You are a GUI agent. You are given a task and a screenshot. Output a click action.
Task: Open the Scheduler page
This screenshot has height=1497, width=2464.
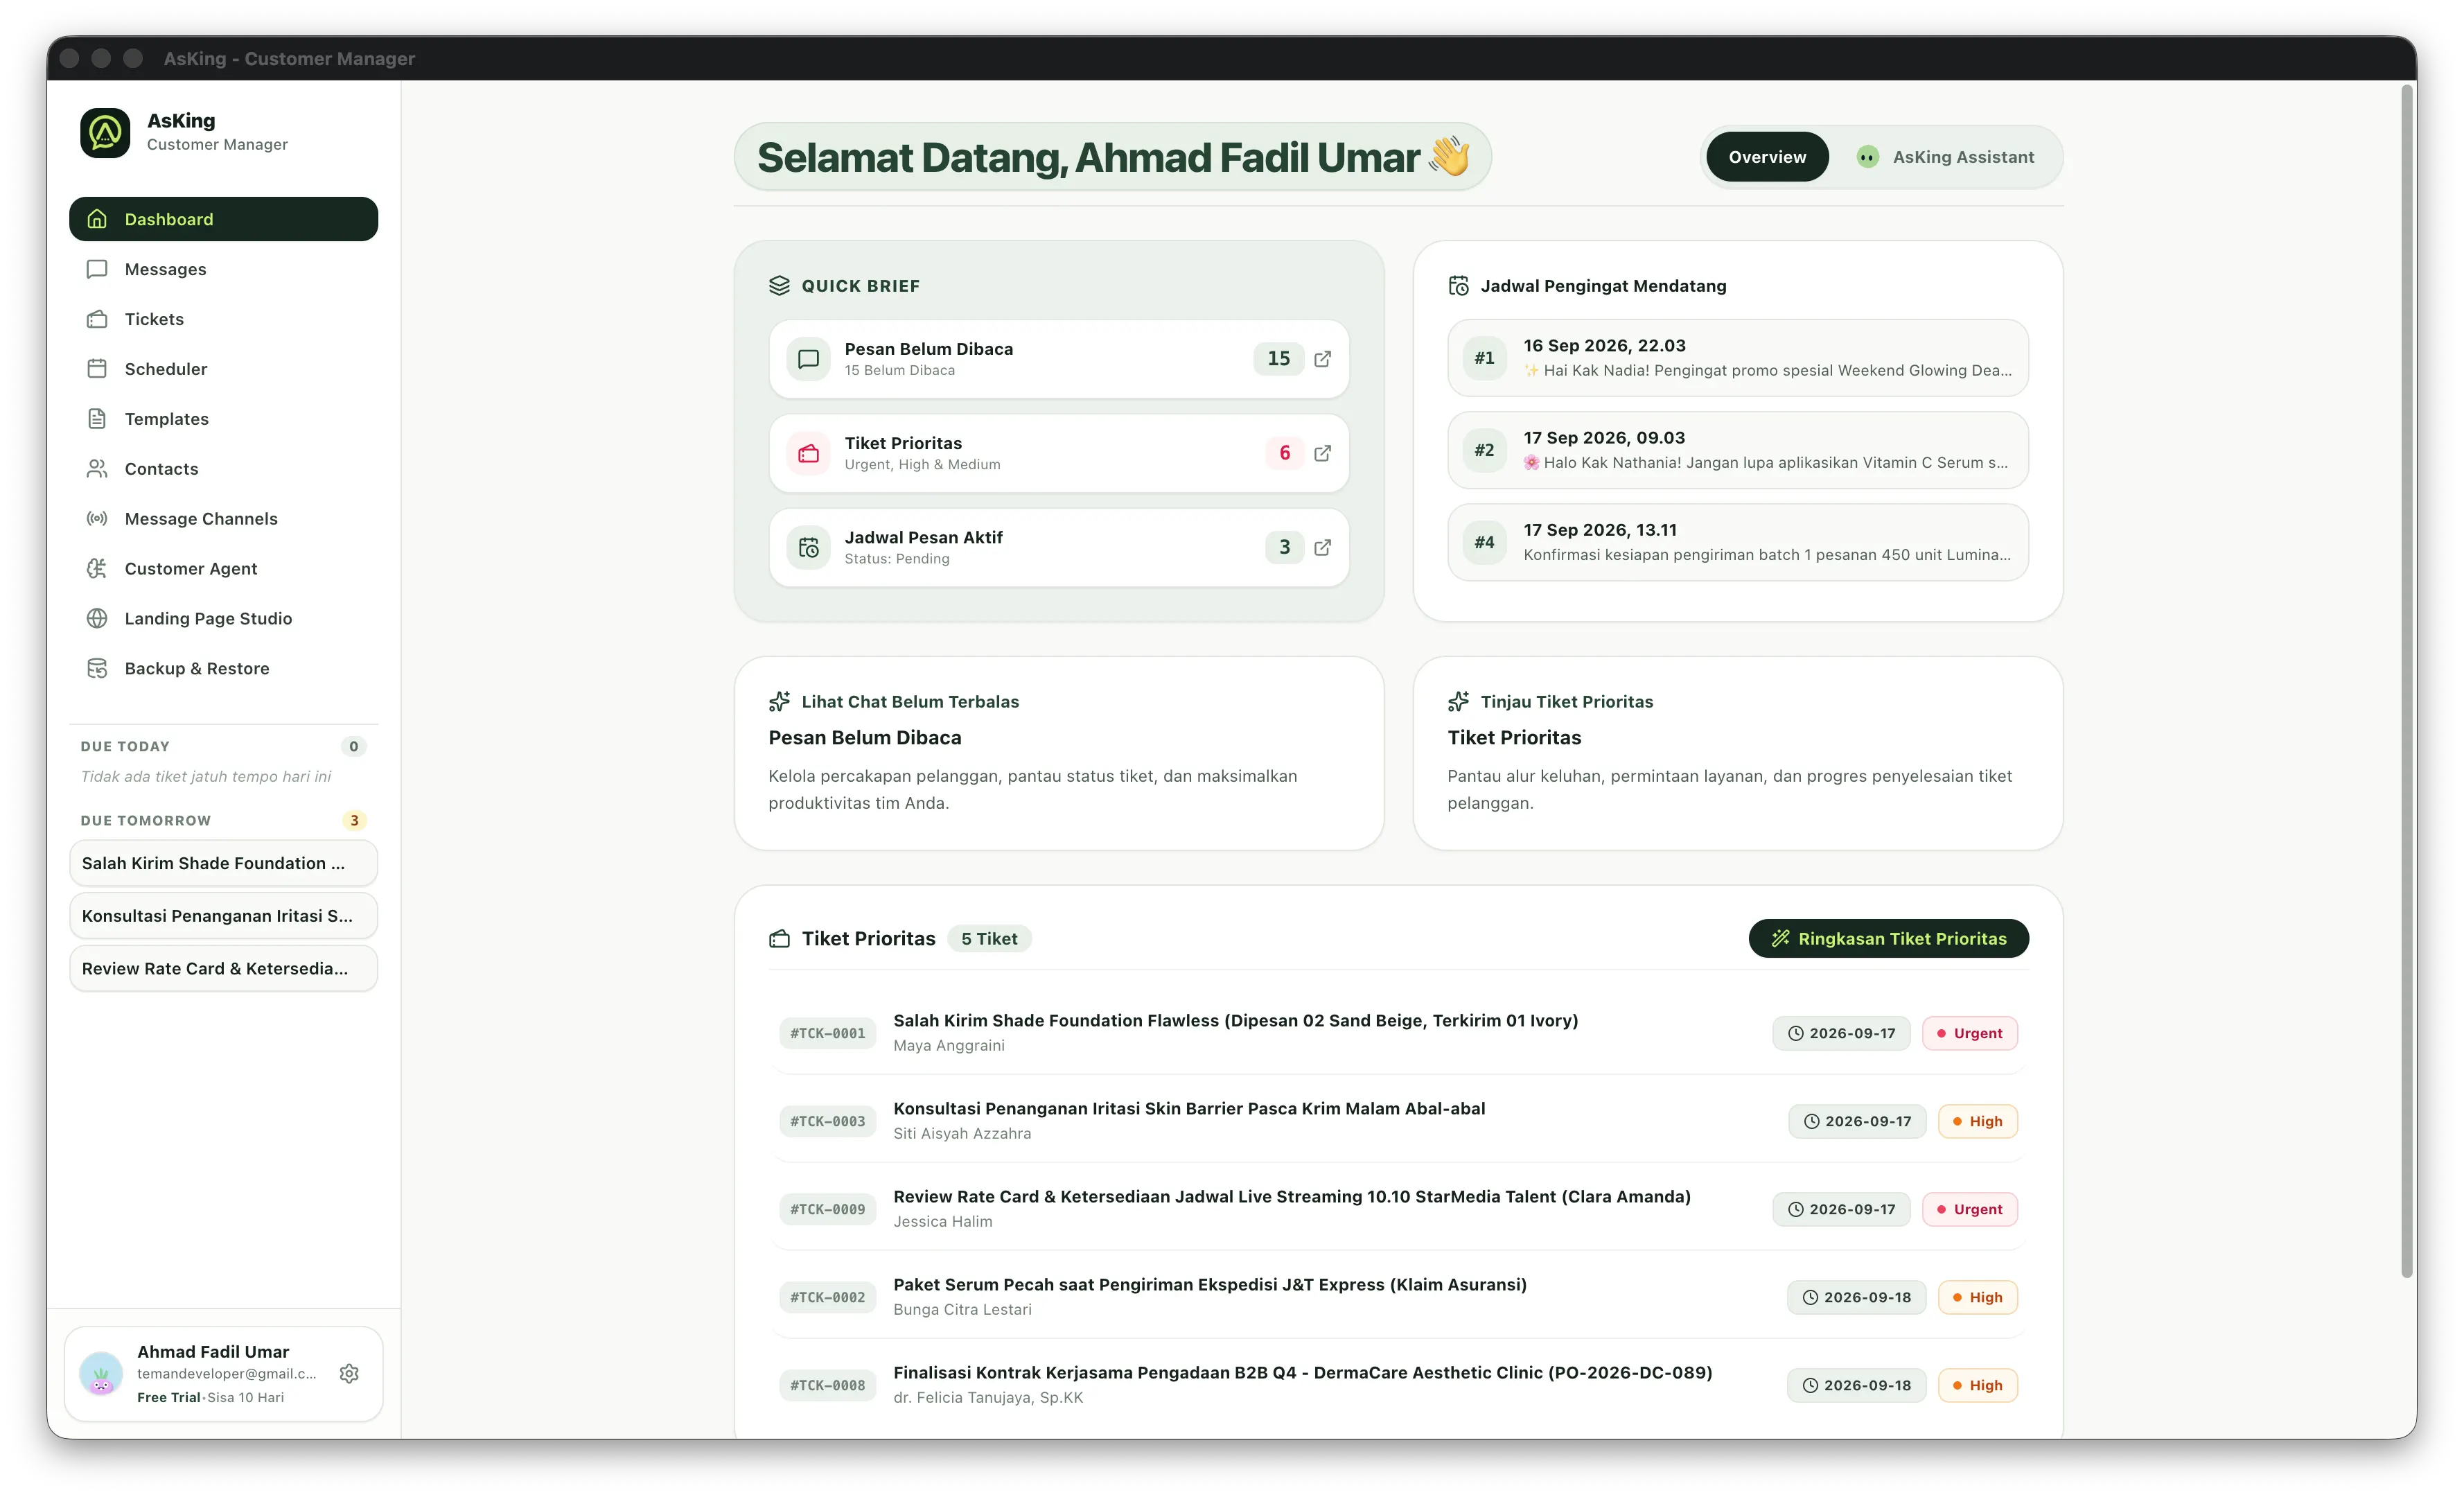tap(223, 369)
